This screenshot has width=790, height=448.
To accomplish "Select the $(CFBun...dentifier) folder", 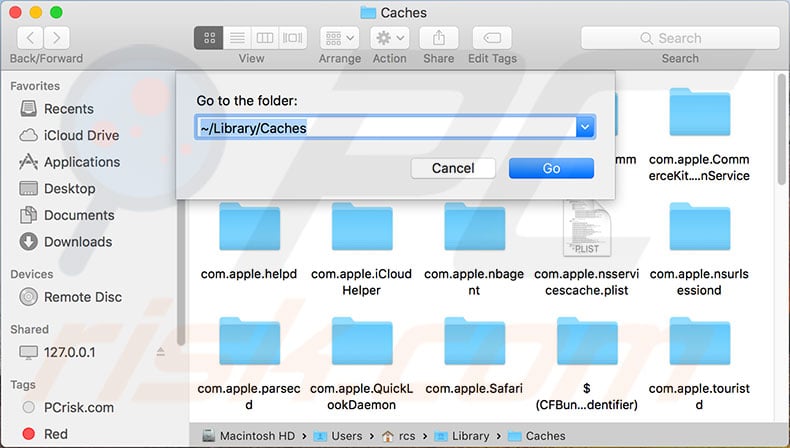I will tap(586, 364).
